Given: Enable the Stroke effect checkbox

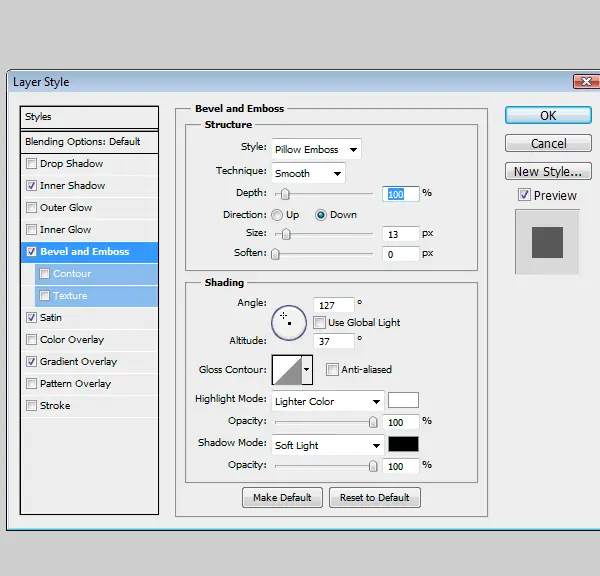Looking at the screenshot, I should click(31, 406).
